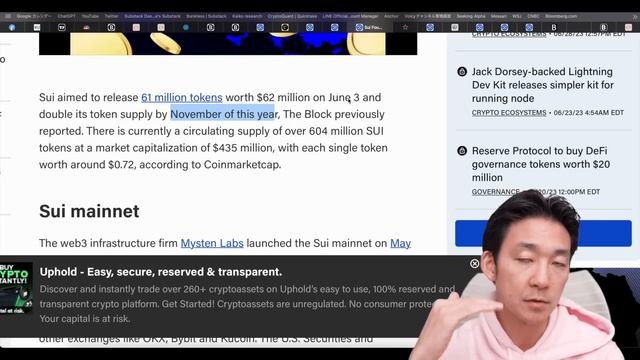Click the 06/23/23 4:54AM EDT timestamp
The width and height of the screenshot is (640, 360).
[589, 113]
